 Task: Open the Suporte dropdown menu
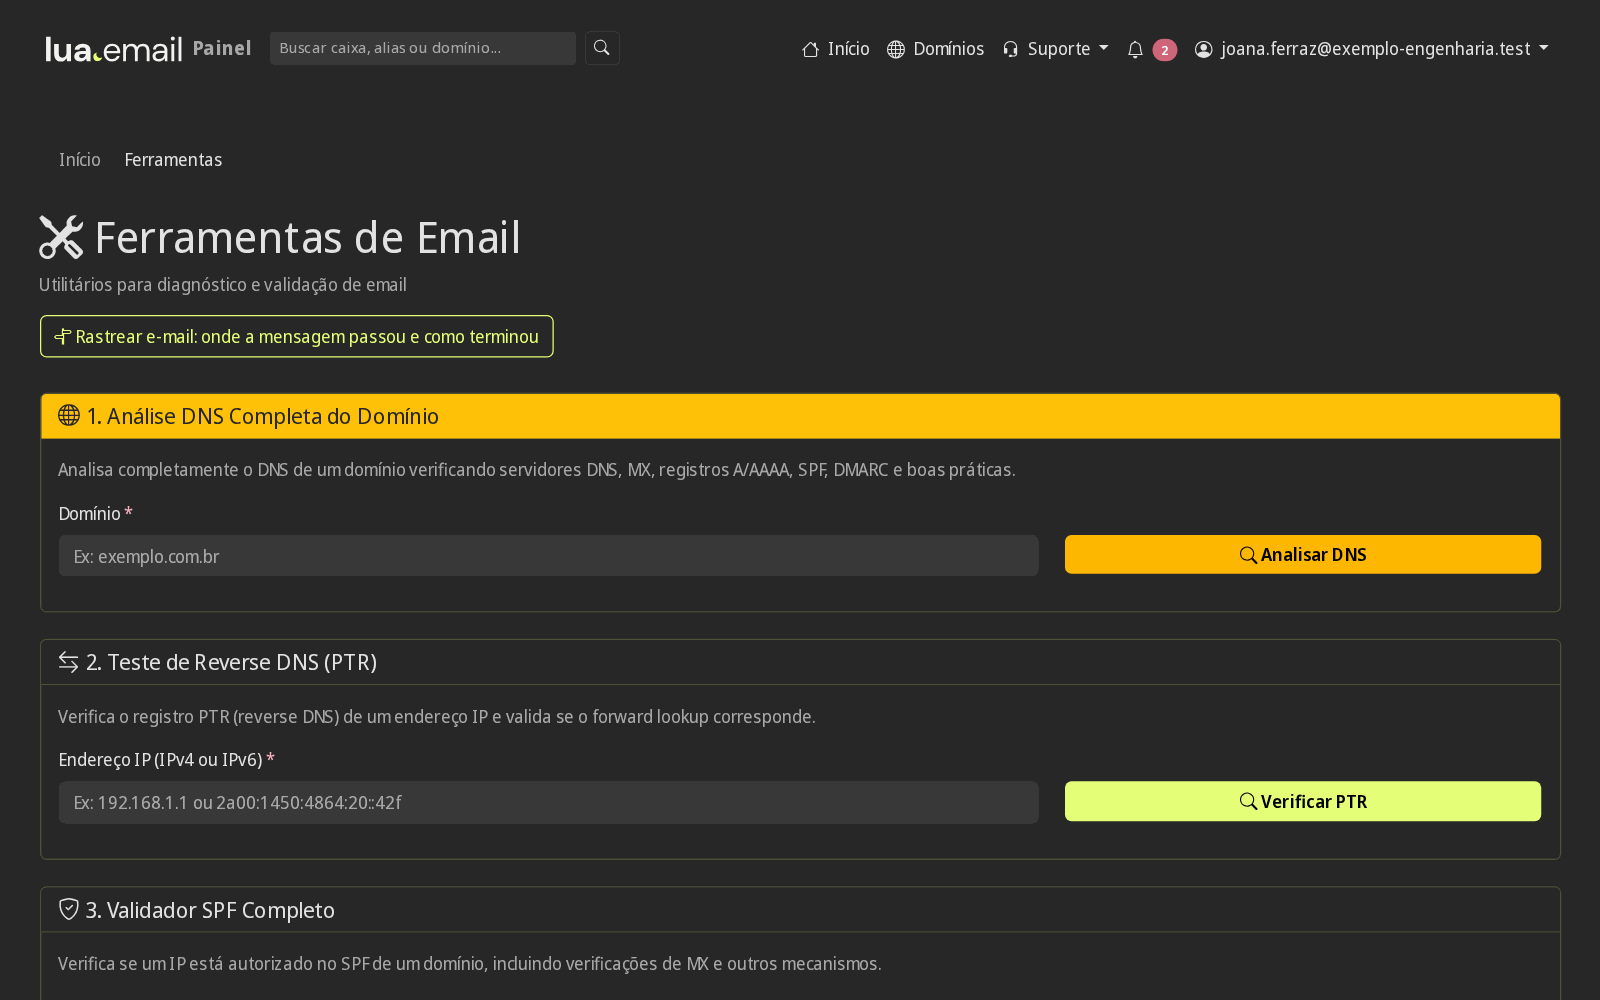pos(1055,49)
